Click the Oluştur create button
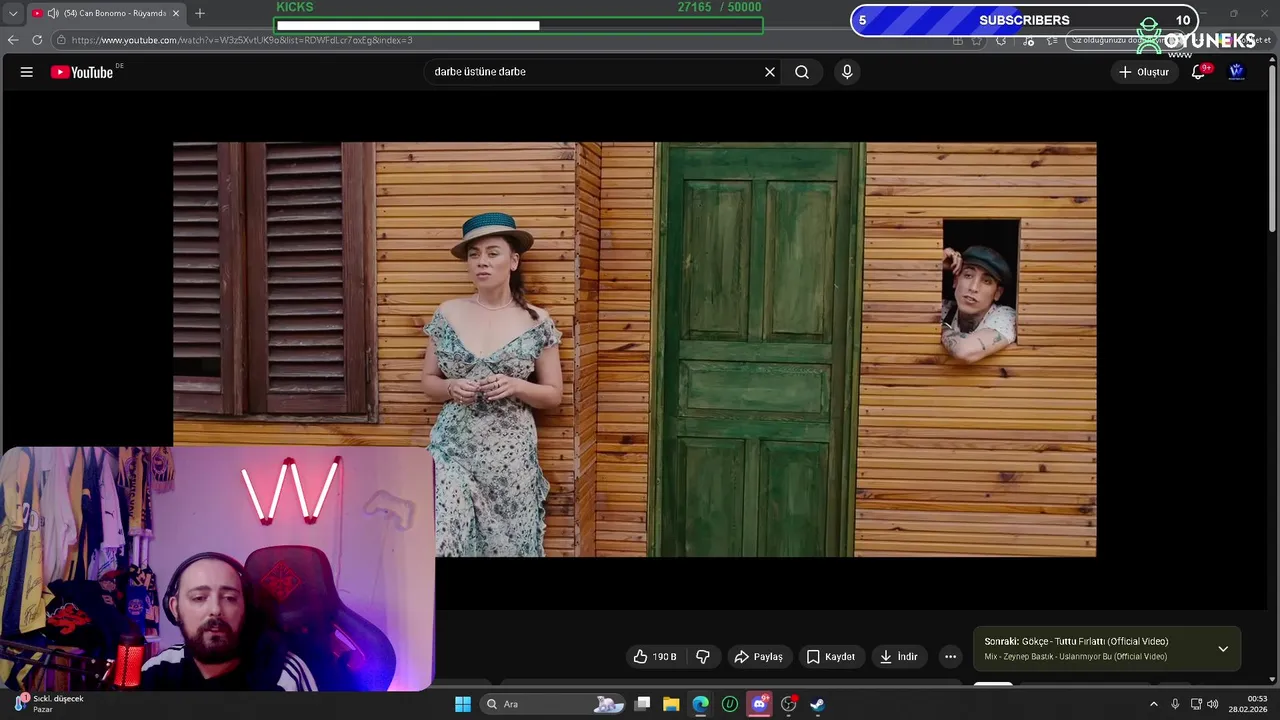This screenshot has width=1280, height=720. click(x=1143, y=72)
